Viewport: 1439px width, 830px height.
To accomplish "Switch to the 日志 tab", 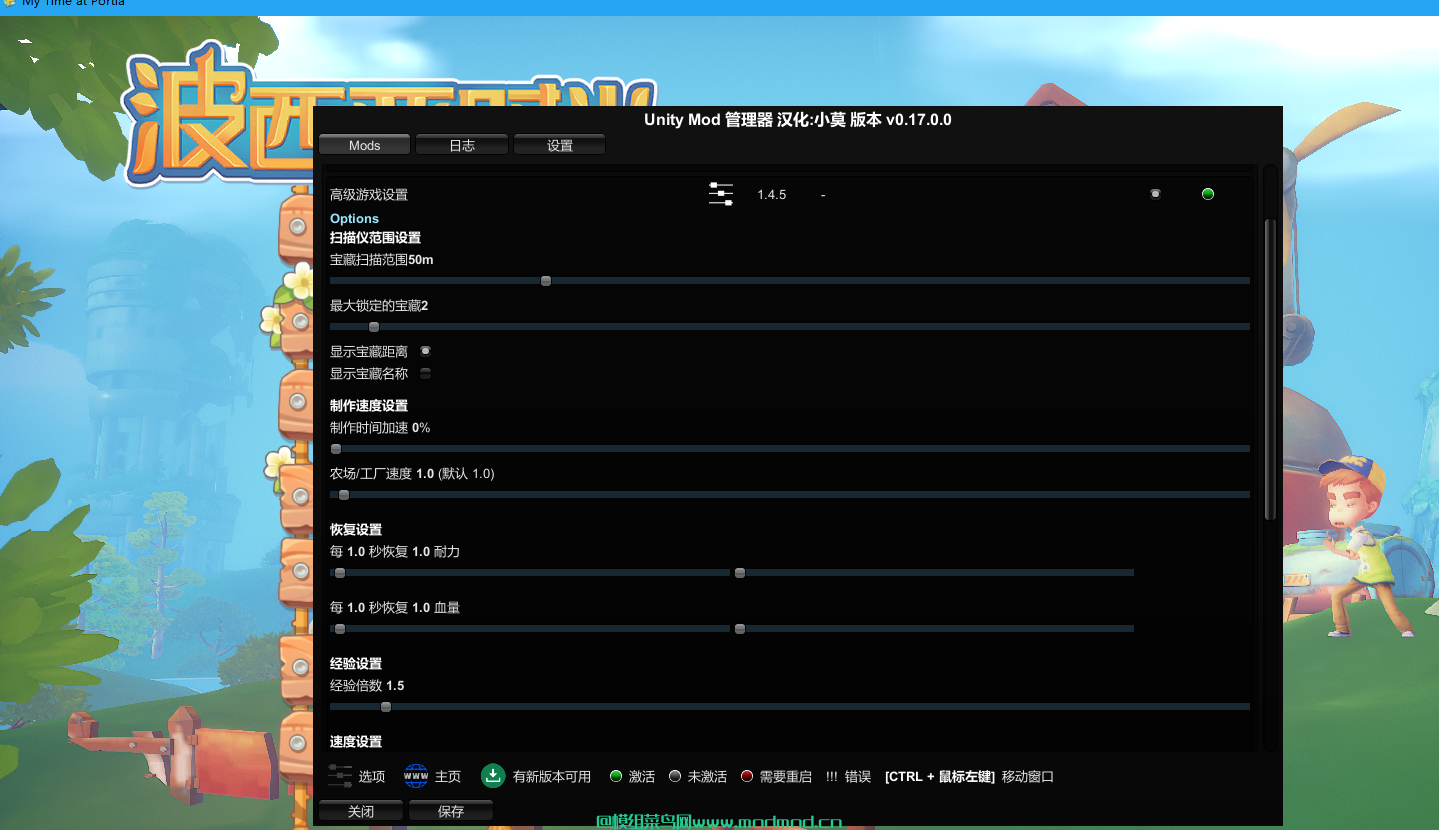I will (x=461, y=144).
